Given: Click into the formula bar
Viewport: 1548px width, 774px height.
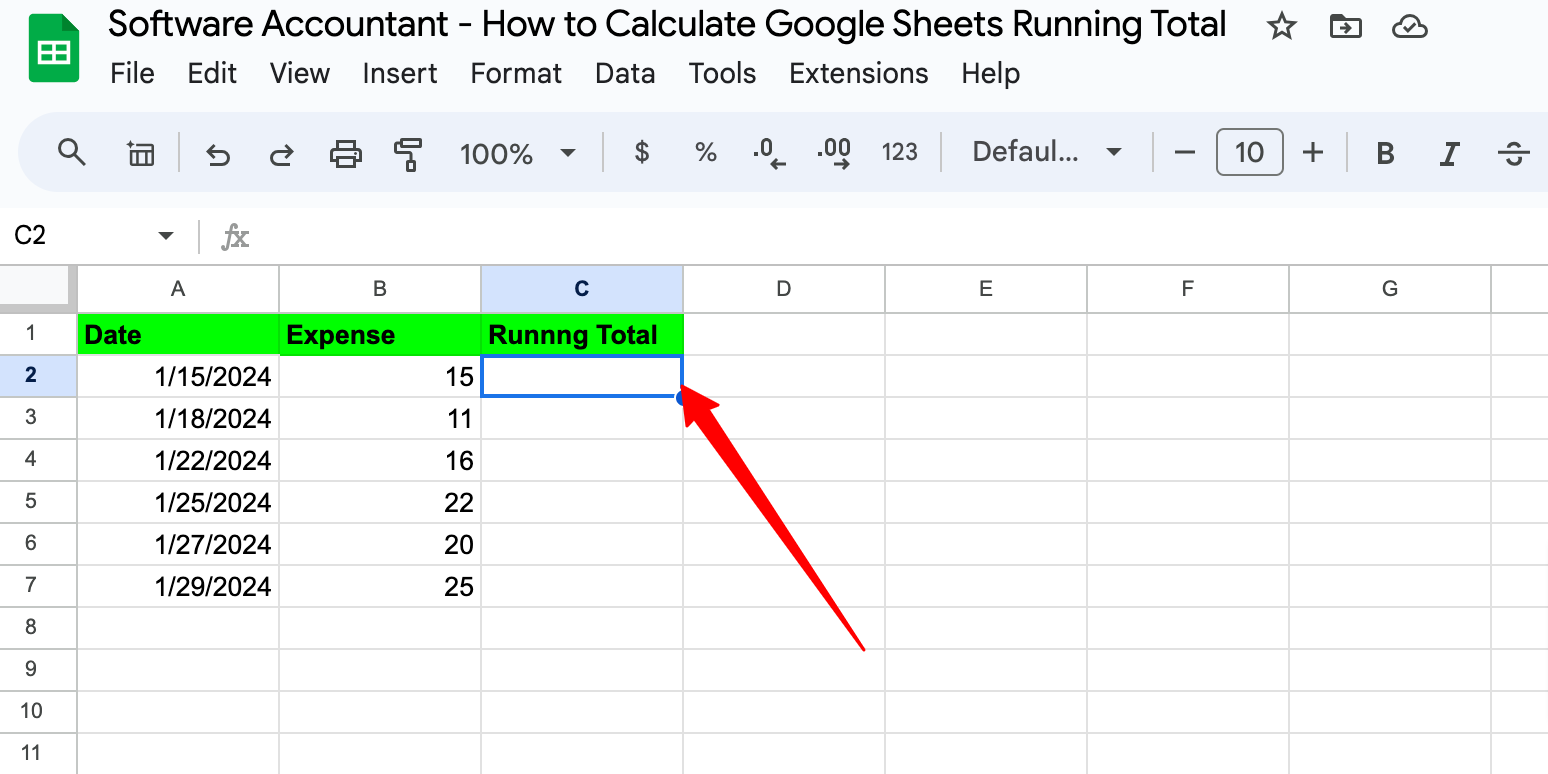Looking at the screenshot, I should coord(900,237).
